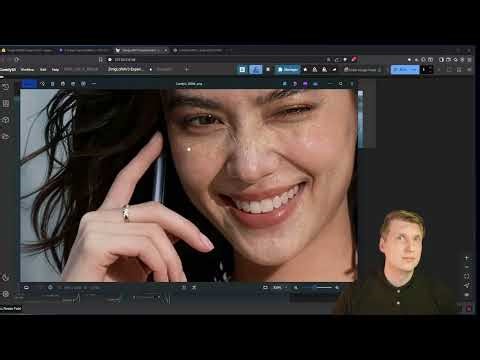Screen dimensions: 480x360
Task: Open the Workflow menu in ComfyUI
Action: pos(27,70)
